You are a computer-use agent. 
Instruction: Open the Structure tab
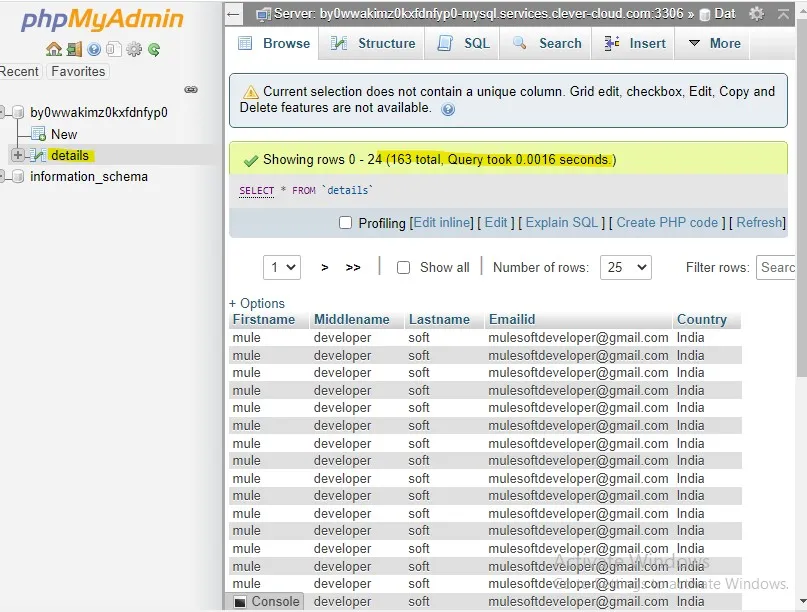click(x=373, y=43)
